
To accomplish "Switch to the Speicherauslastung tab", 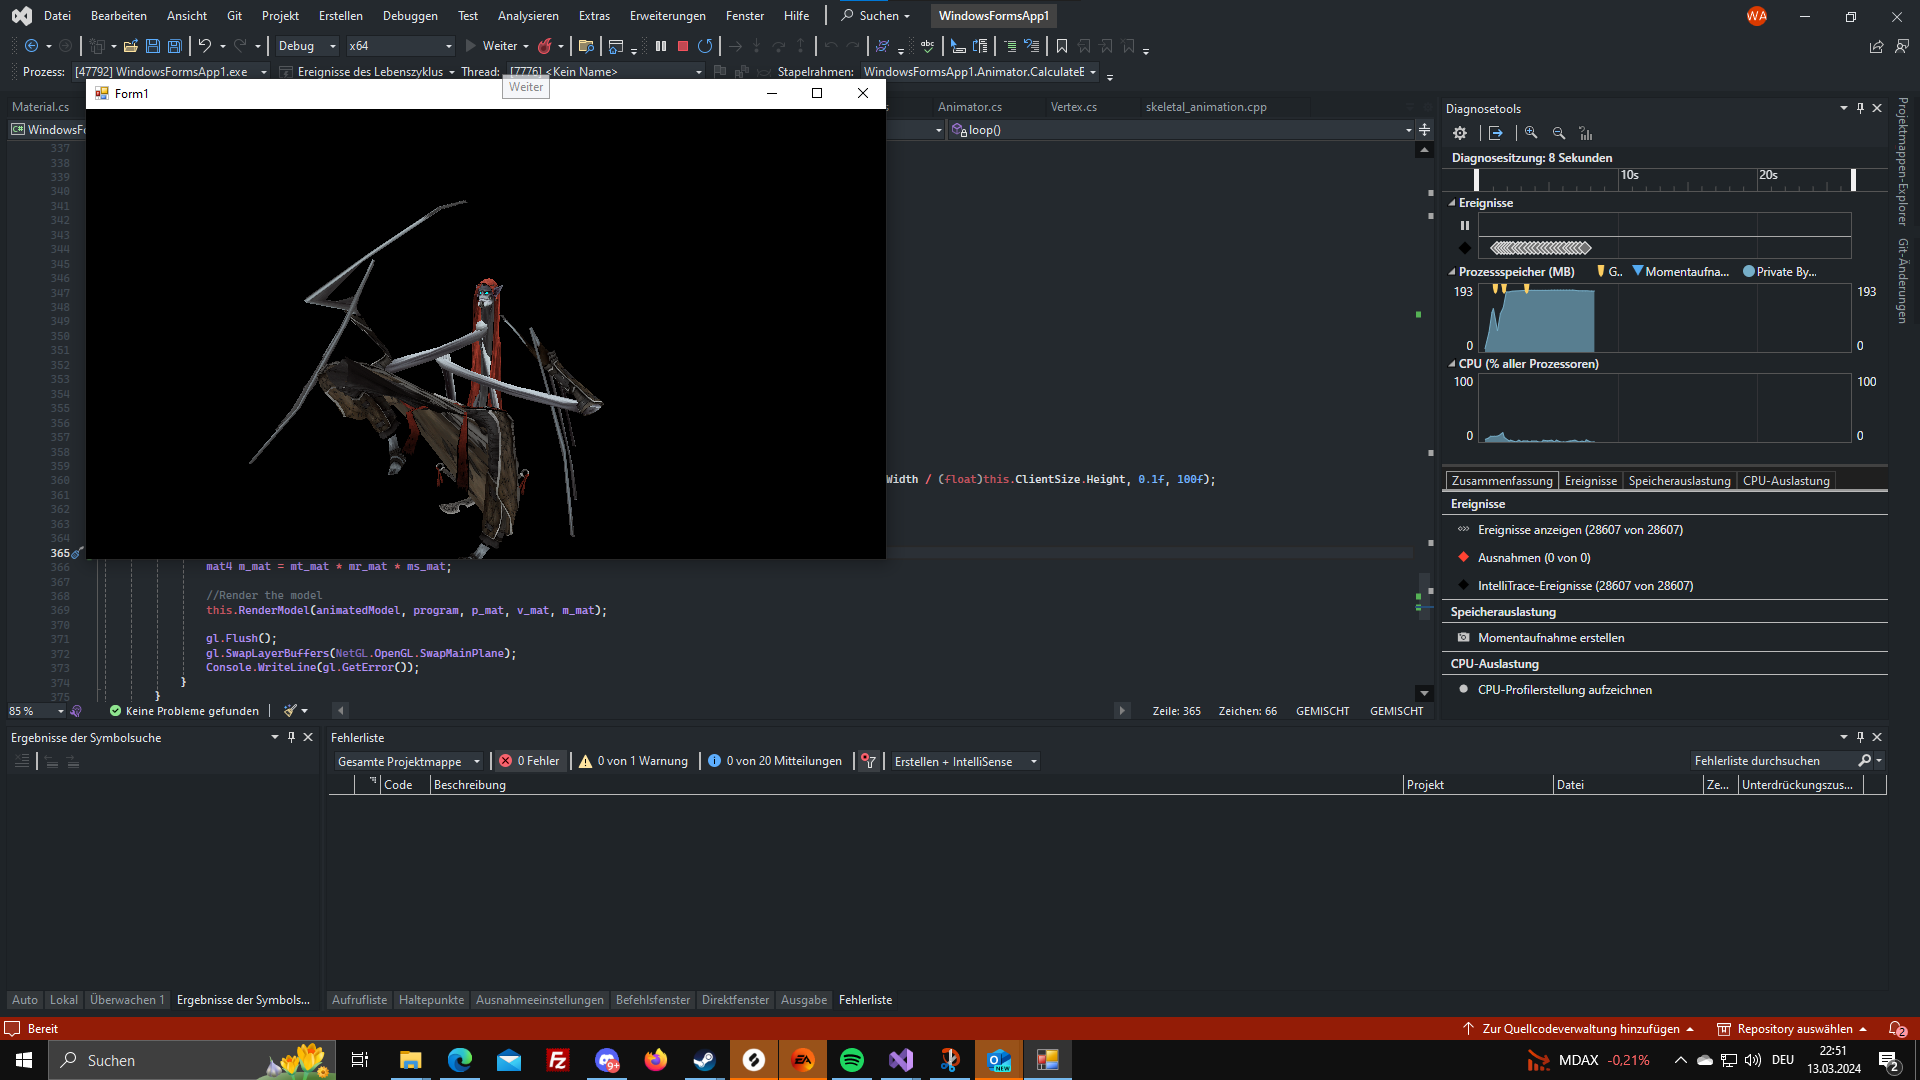I will tap(1679, 481).
